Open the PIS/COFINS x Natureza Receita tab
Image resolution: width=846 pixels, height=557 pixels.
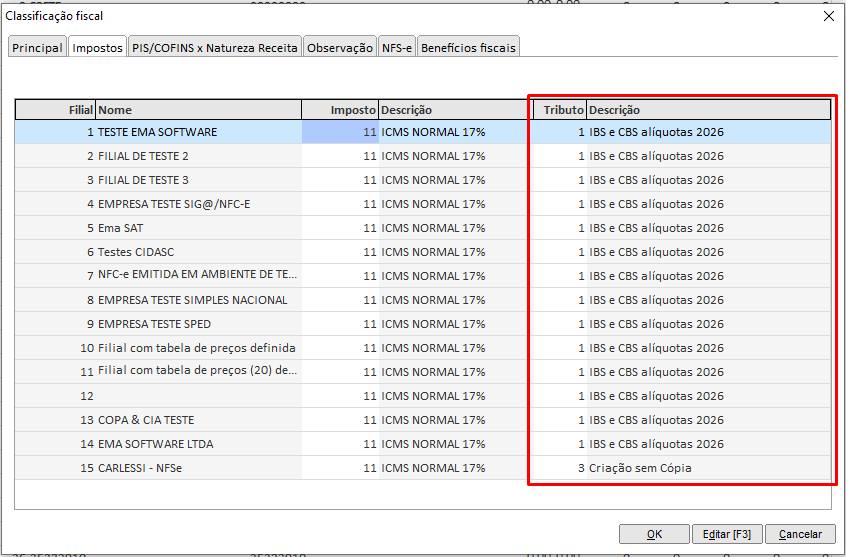coord(214,48)
